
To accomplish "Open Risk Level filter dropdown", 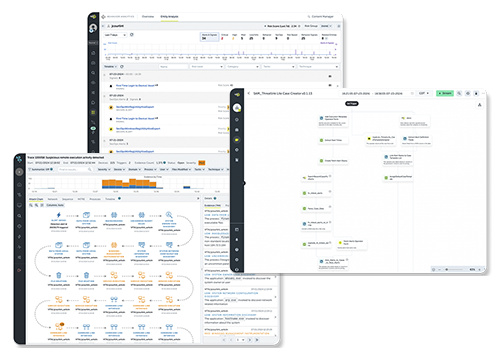I will coord(207,67).
